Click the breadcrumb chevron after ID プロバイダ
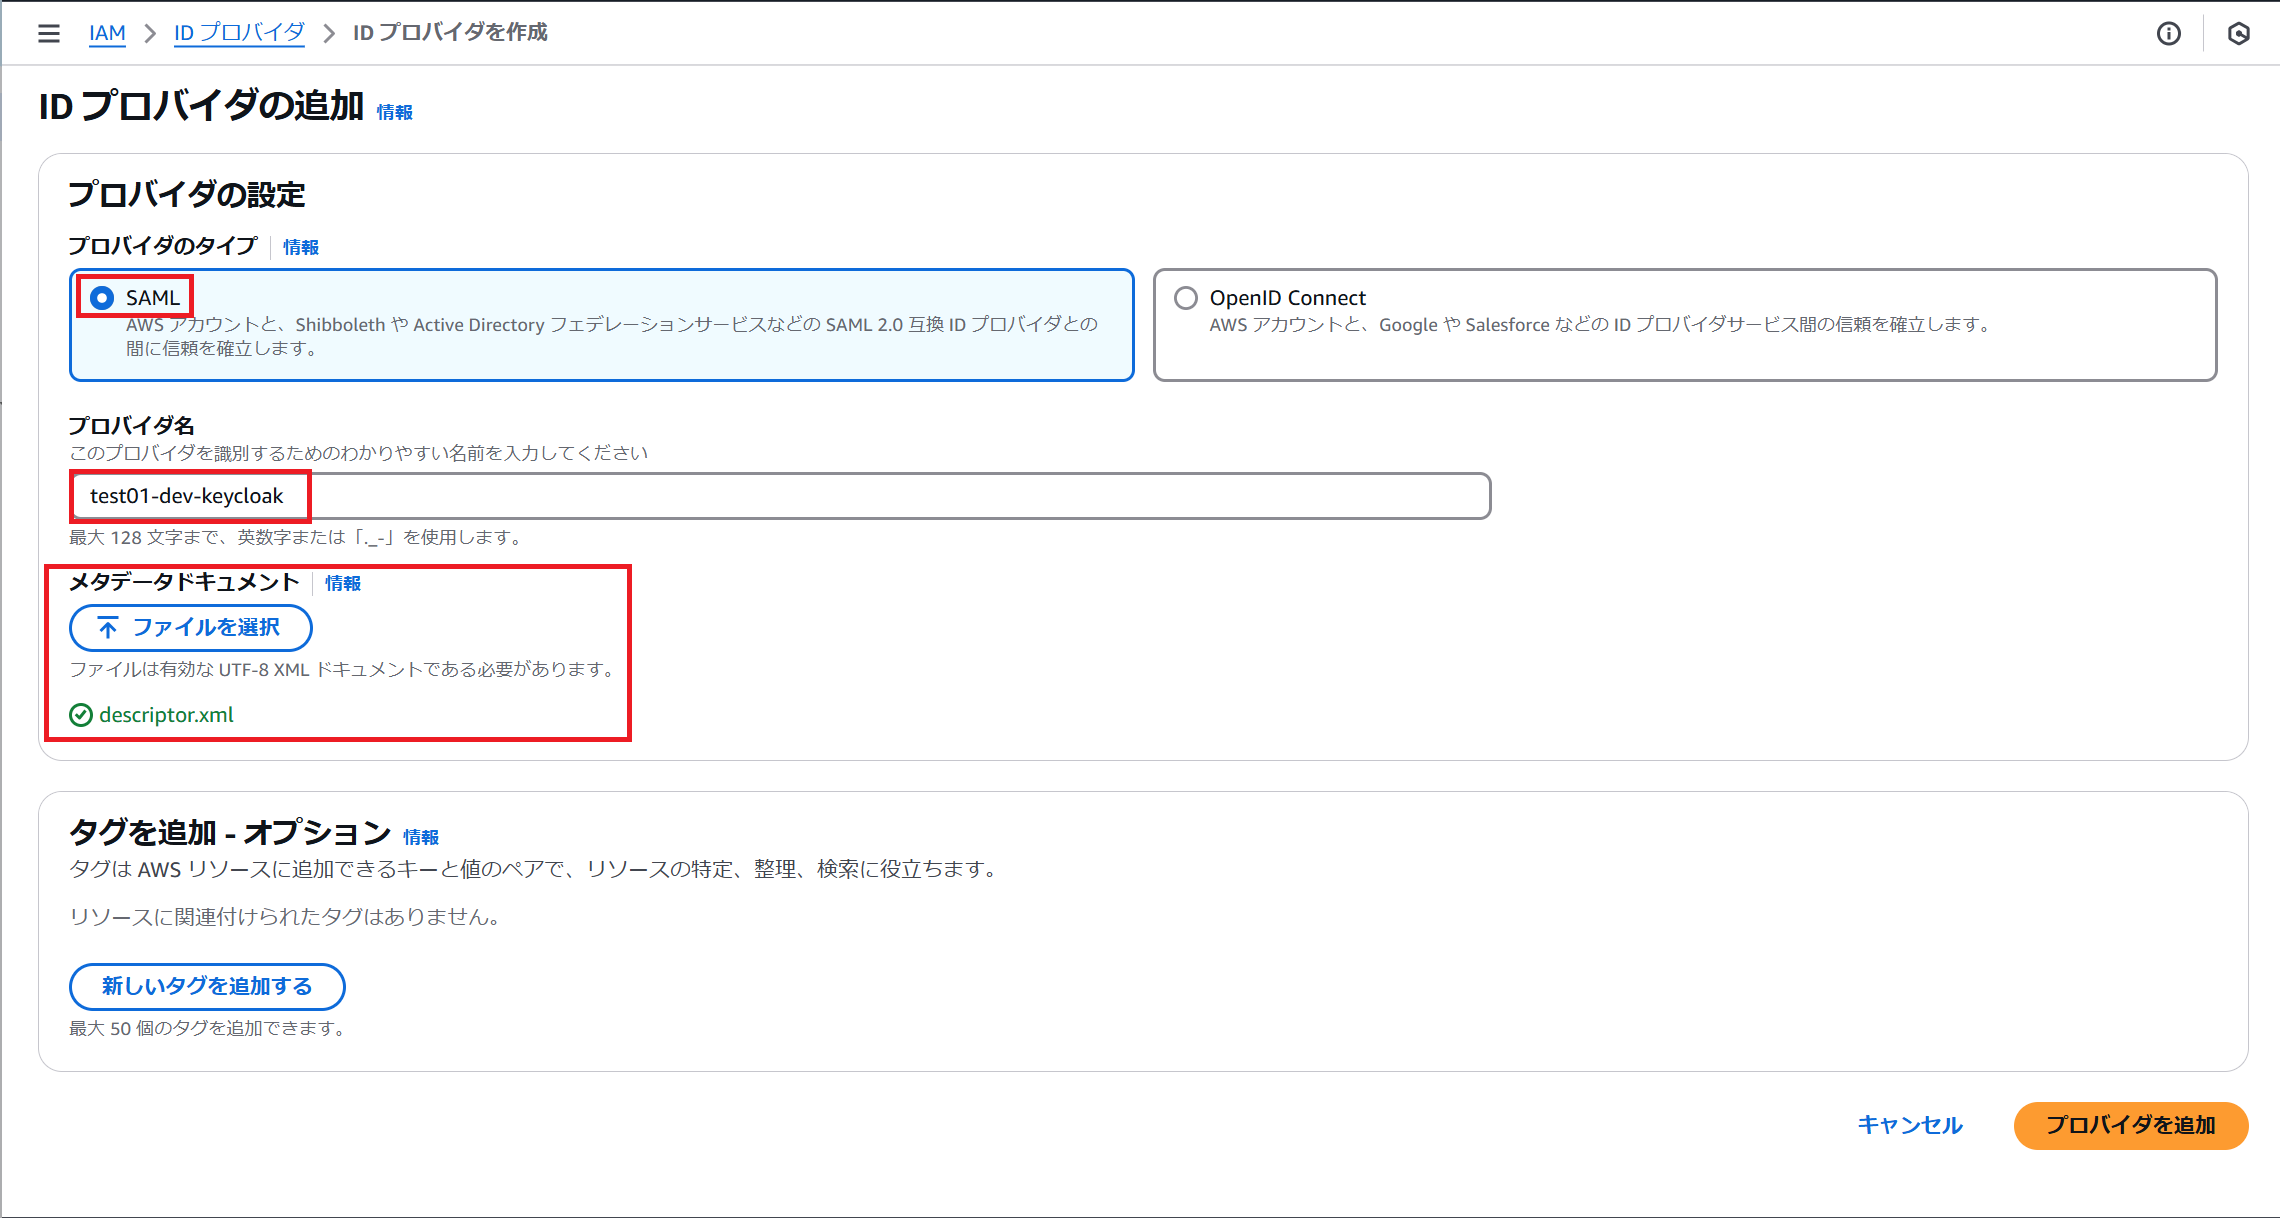Image resolution: width=2280 pixels, height=1218 pixels. [328, 34]
